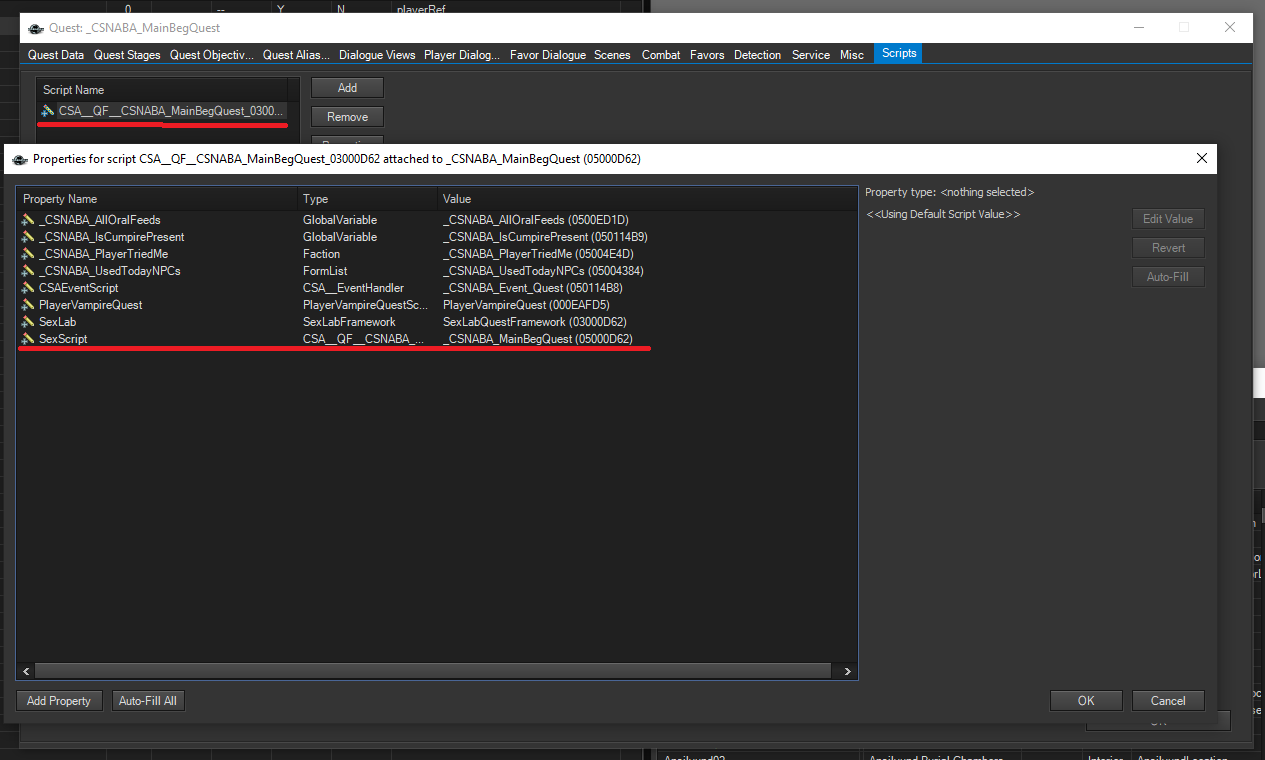Click the Add Property button
This screenshot has width=1265, height=760.
(x=58, y=701)
